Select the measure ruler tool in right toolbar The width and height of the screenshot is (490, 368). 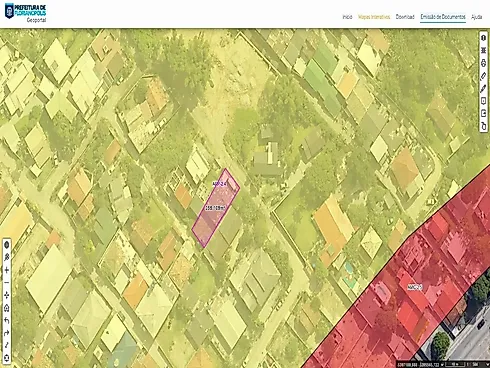point(483,76)
